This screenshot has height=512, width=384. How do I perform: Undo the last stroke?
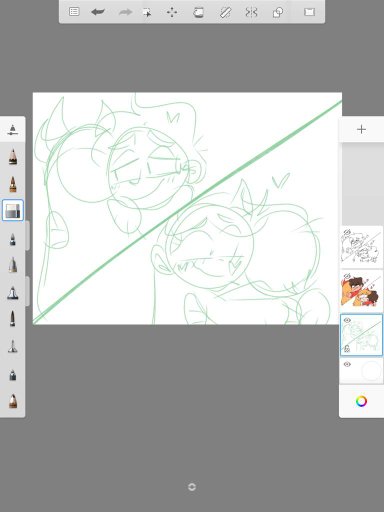pyautogui.click(x=98, y=12)
